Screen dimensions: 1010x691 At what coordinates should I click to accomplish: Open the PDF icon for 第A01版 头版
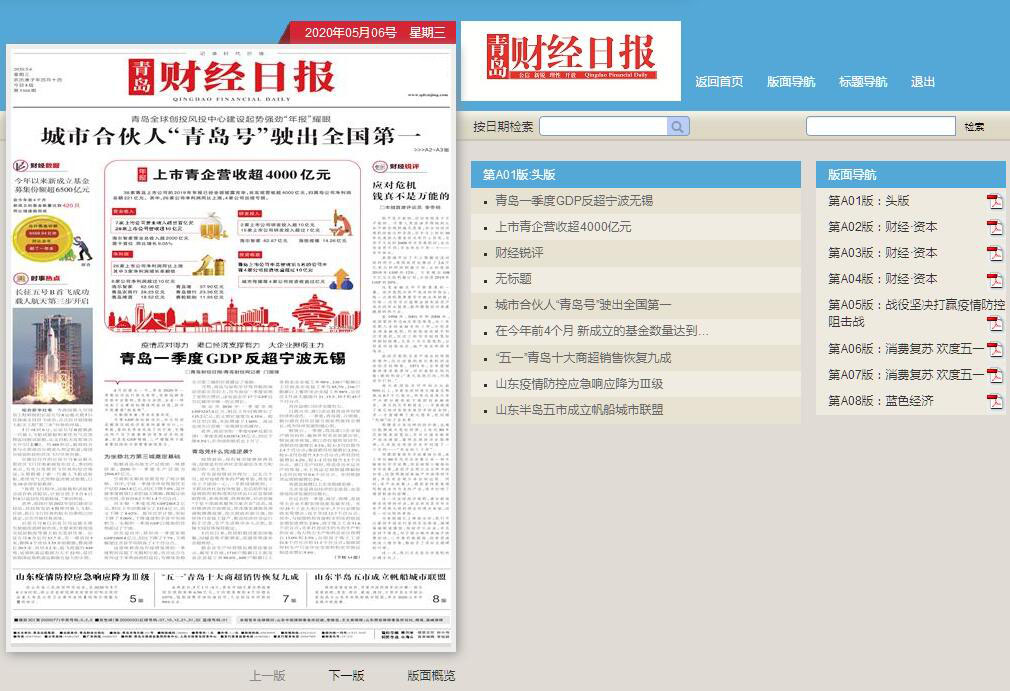995,202
